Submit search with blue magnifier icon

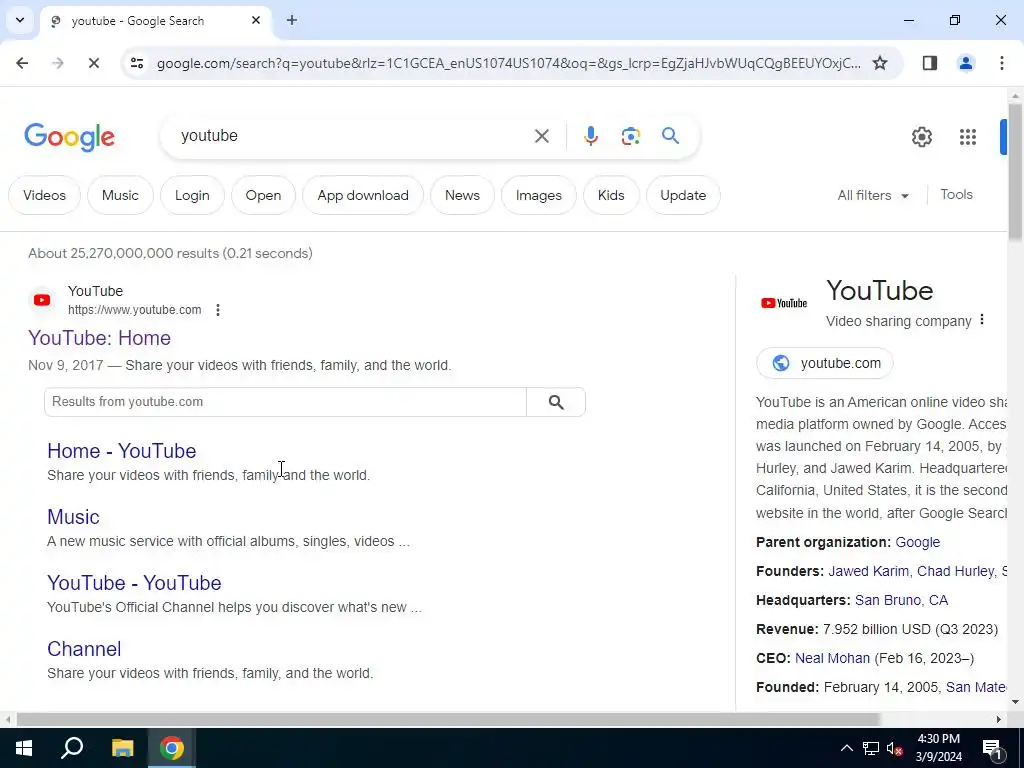pyautogui.click(x=670, y=136)
